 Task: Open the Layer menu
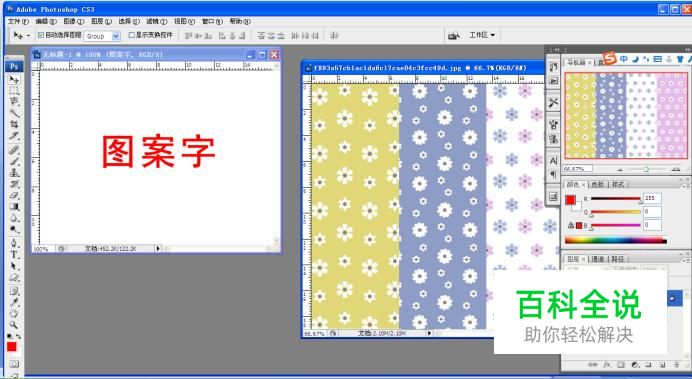pyautogui.click(x=101, y=21)
